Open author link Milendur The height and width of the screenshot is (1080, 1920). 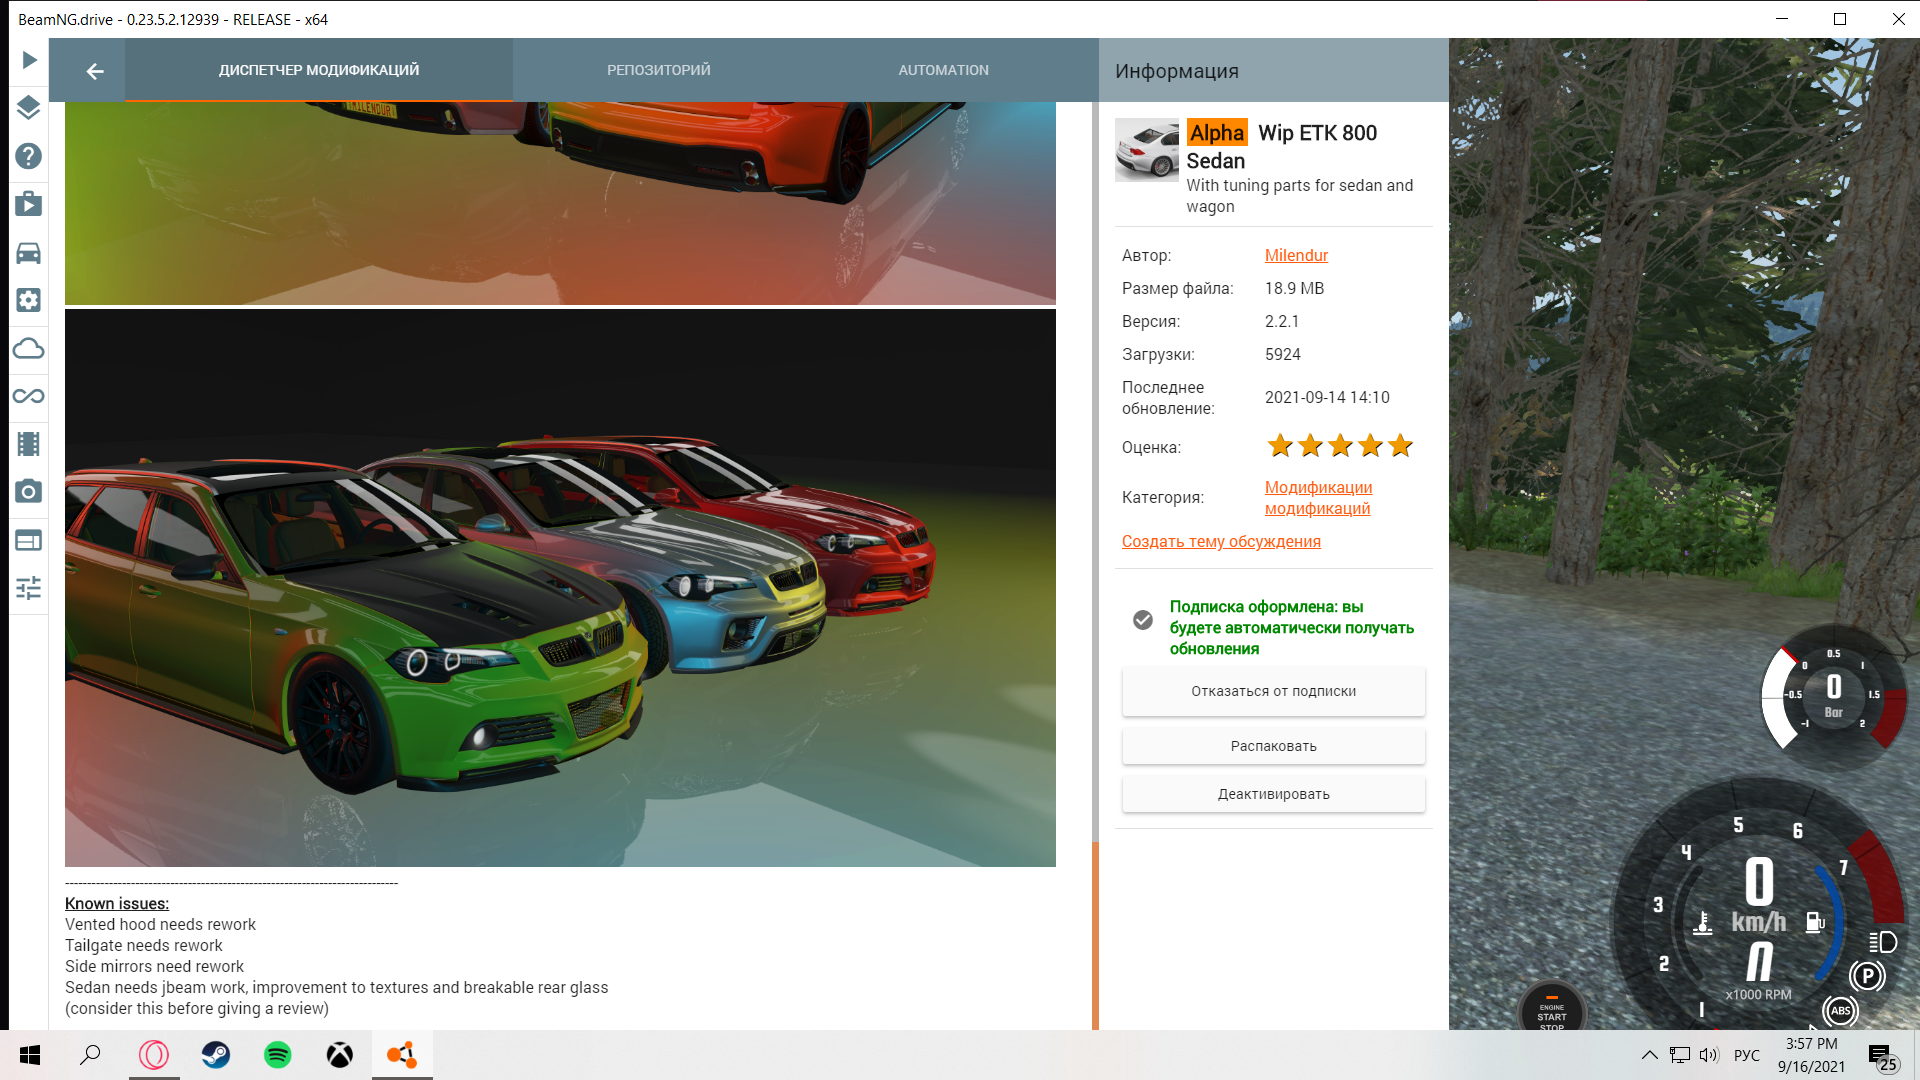pyautogui.click(x=1296, y=255)
